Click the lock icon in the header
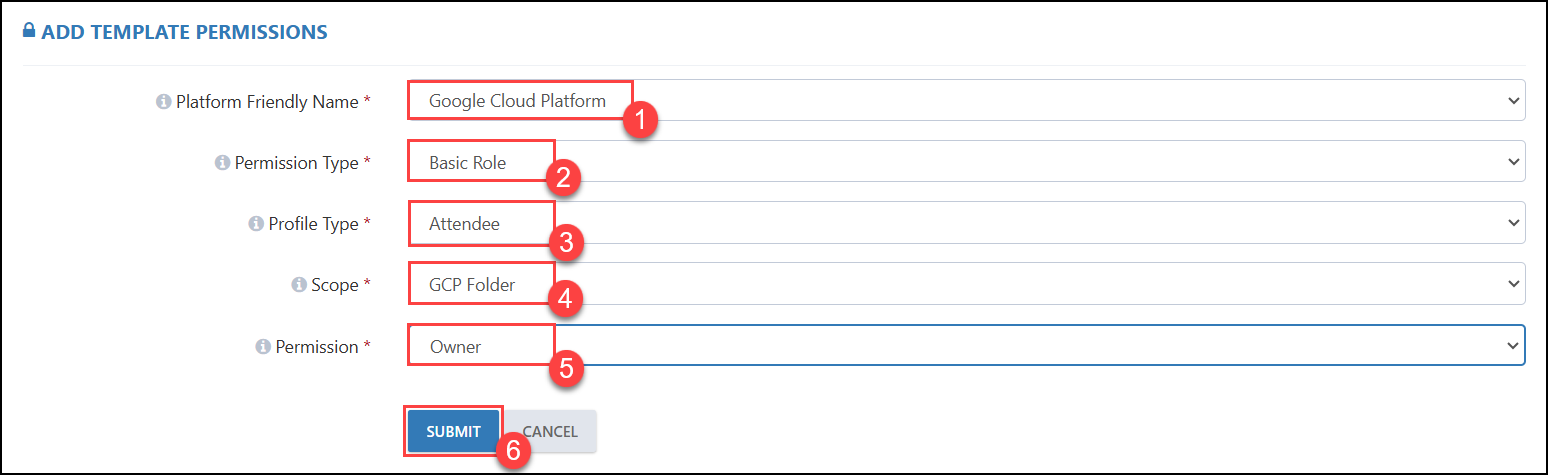The height and width of the screenshot is (475, 1548). 29,31
